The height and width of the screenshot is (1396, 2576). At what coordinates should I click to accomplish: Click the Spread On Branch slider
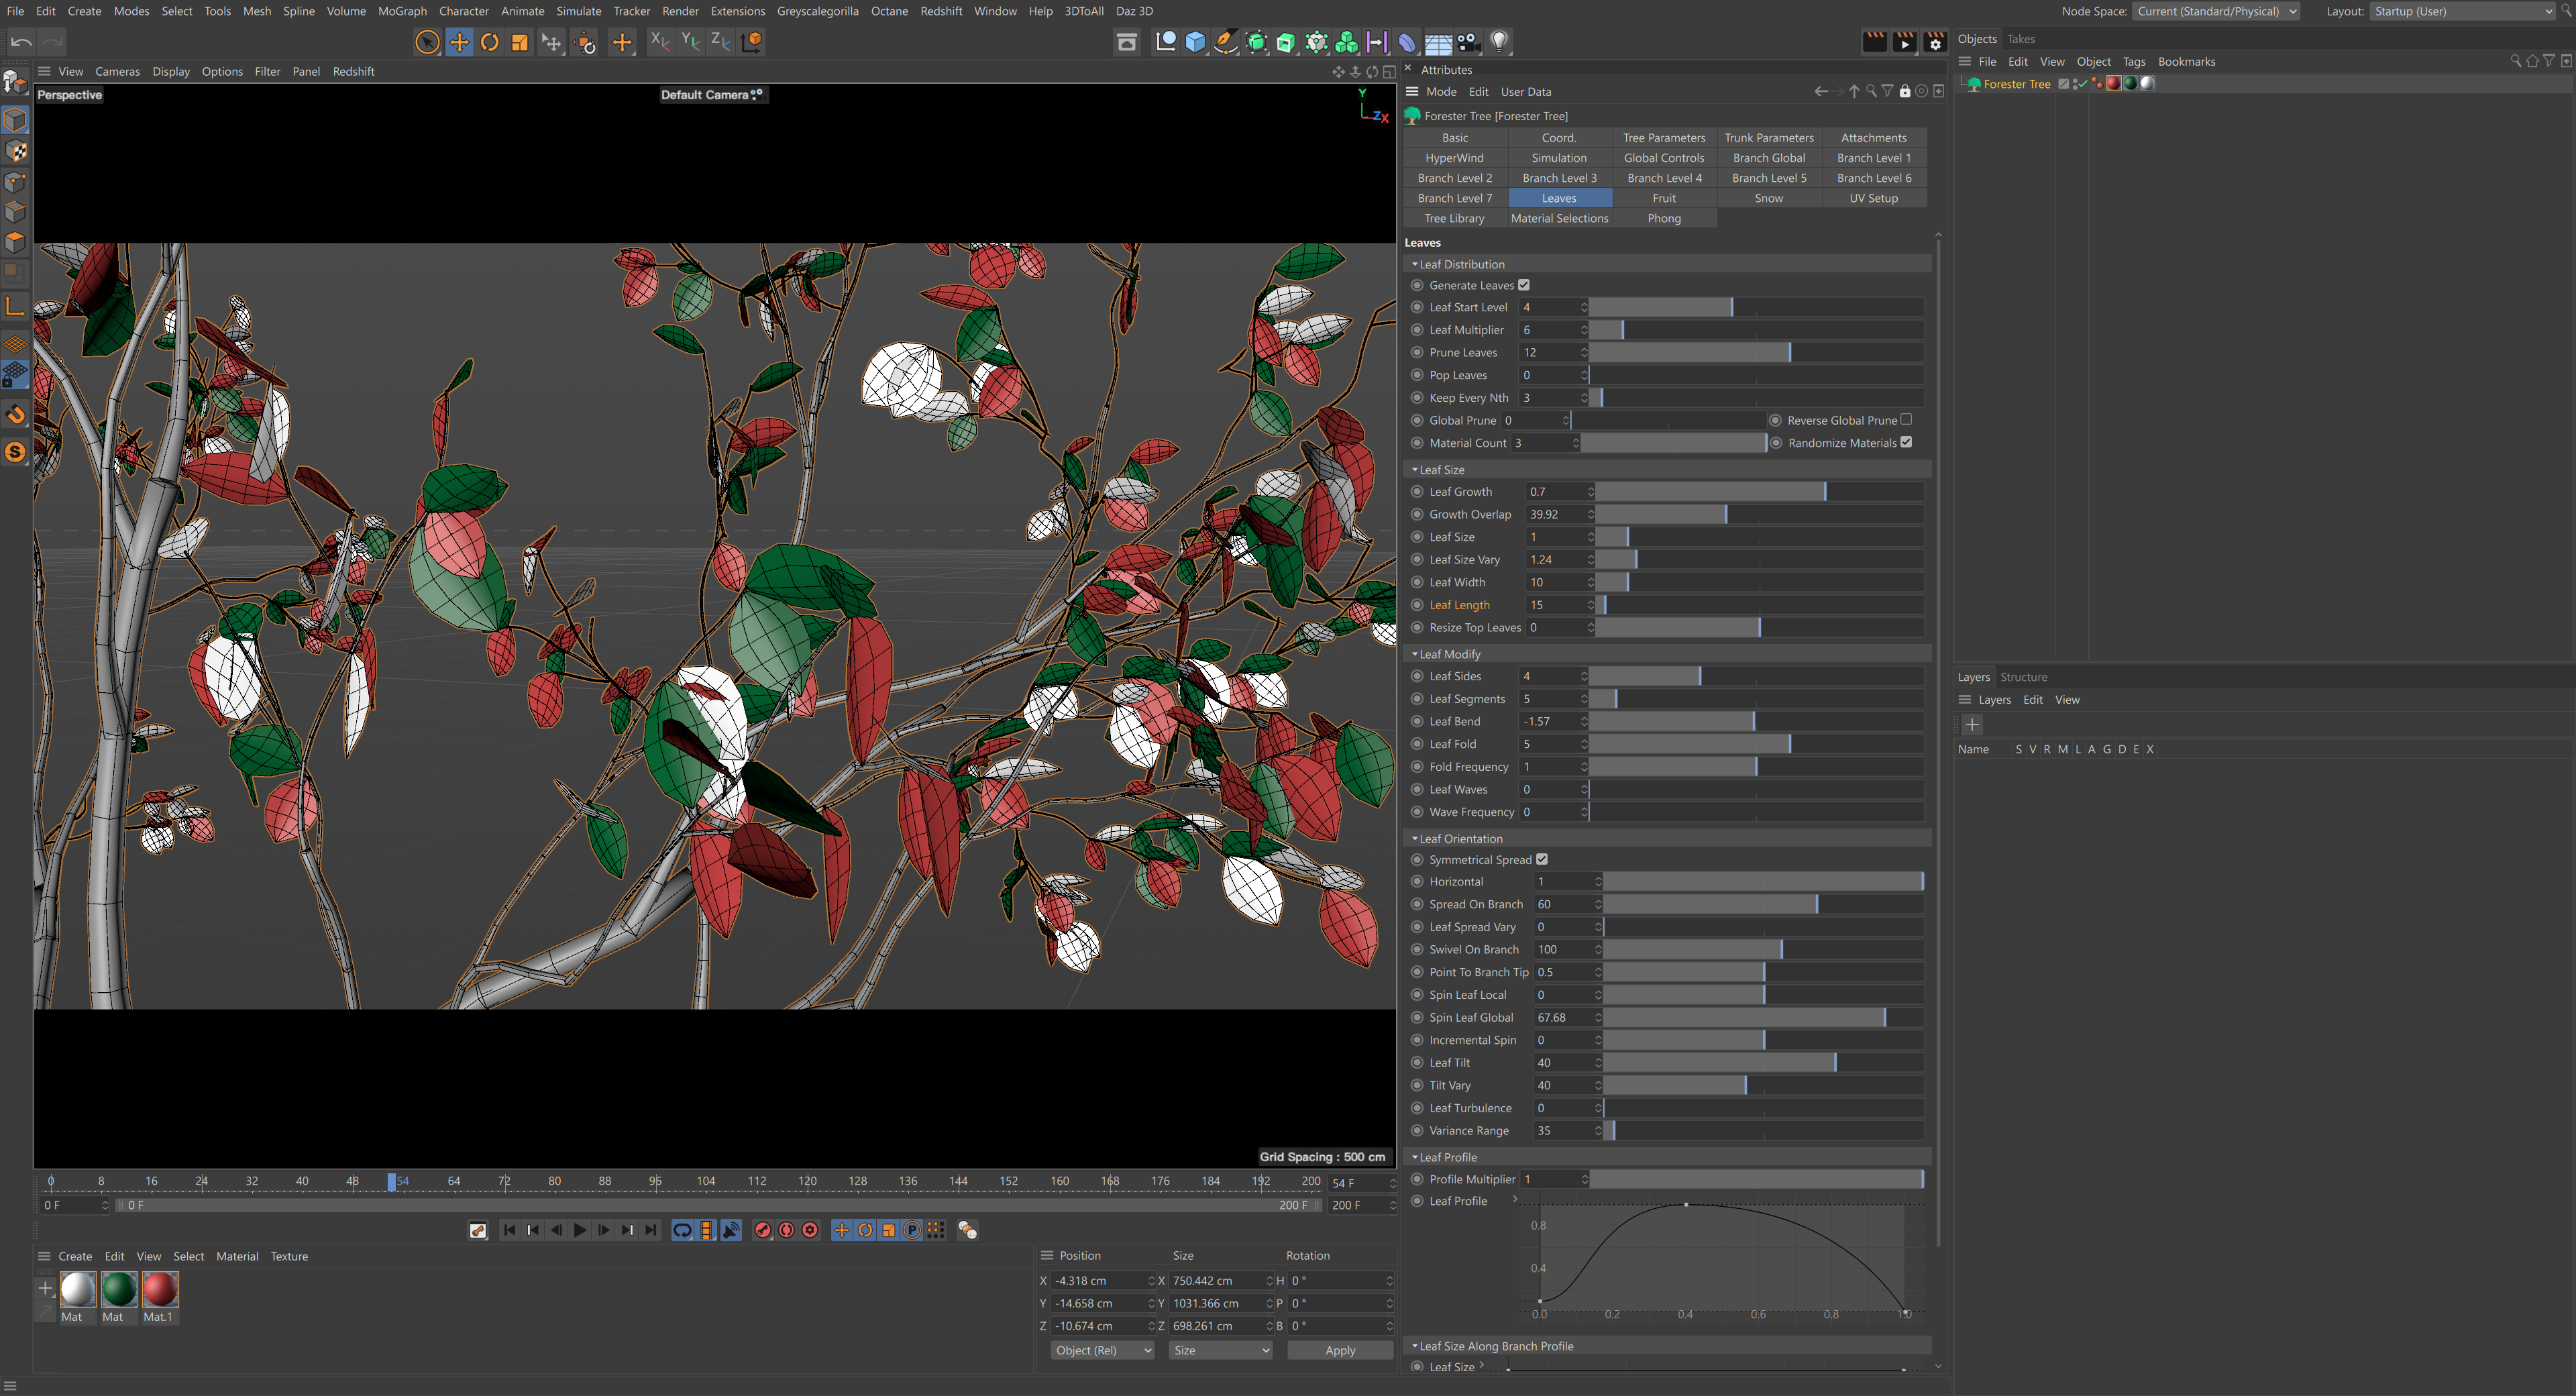click(x=1763, y=905)
